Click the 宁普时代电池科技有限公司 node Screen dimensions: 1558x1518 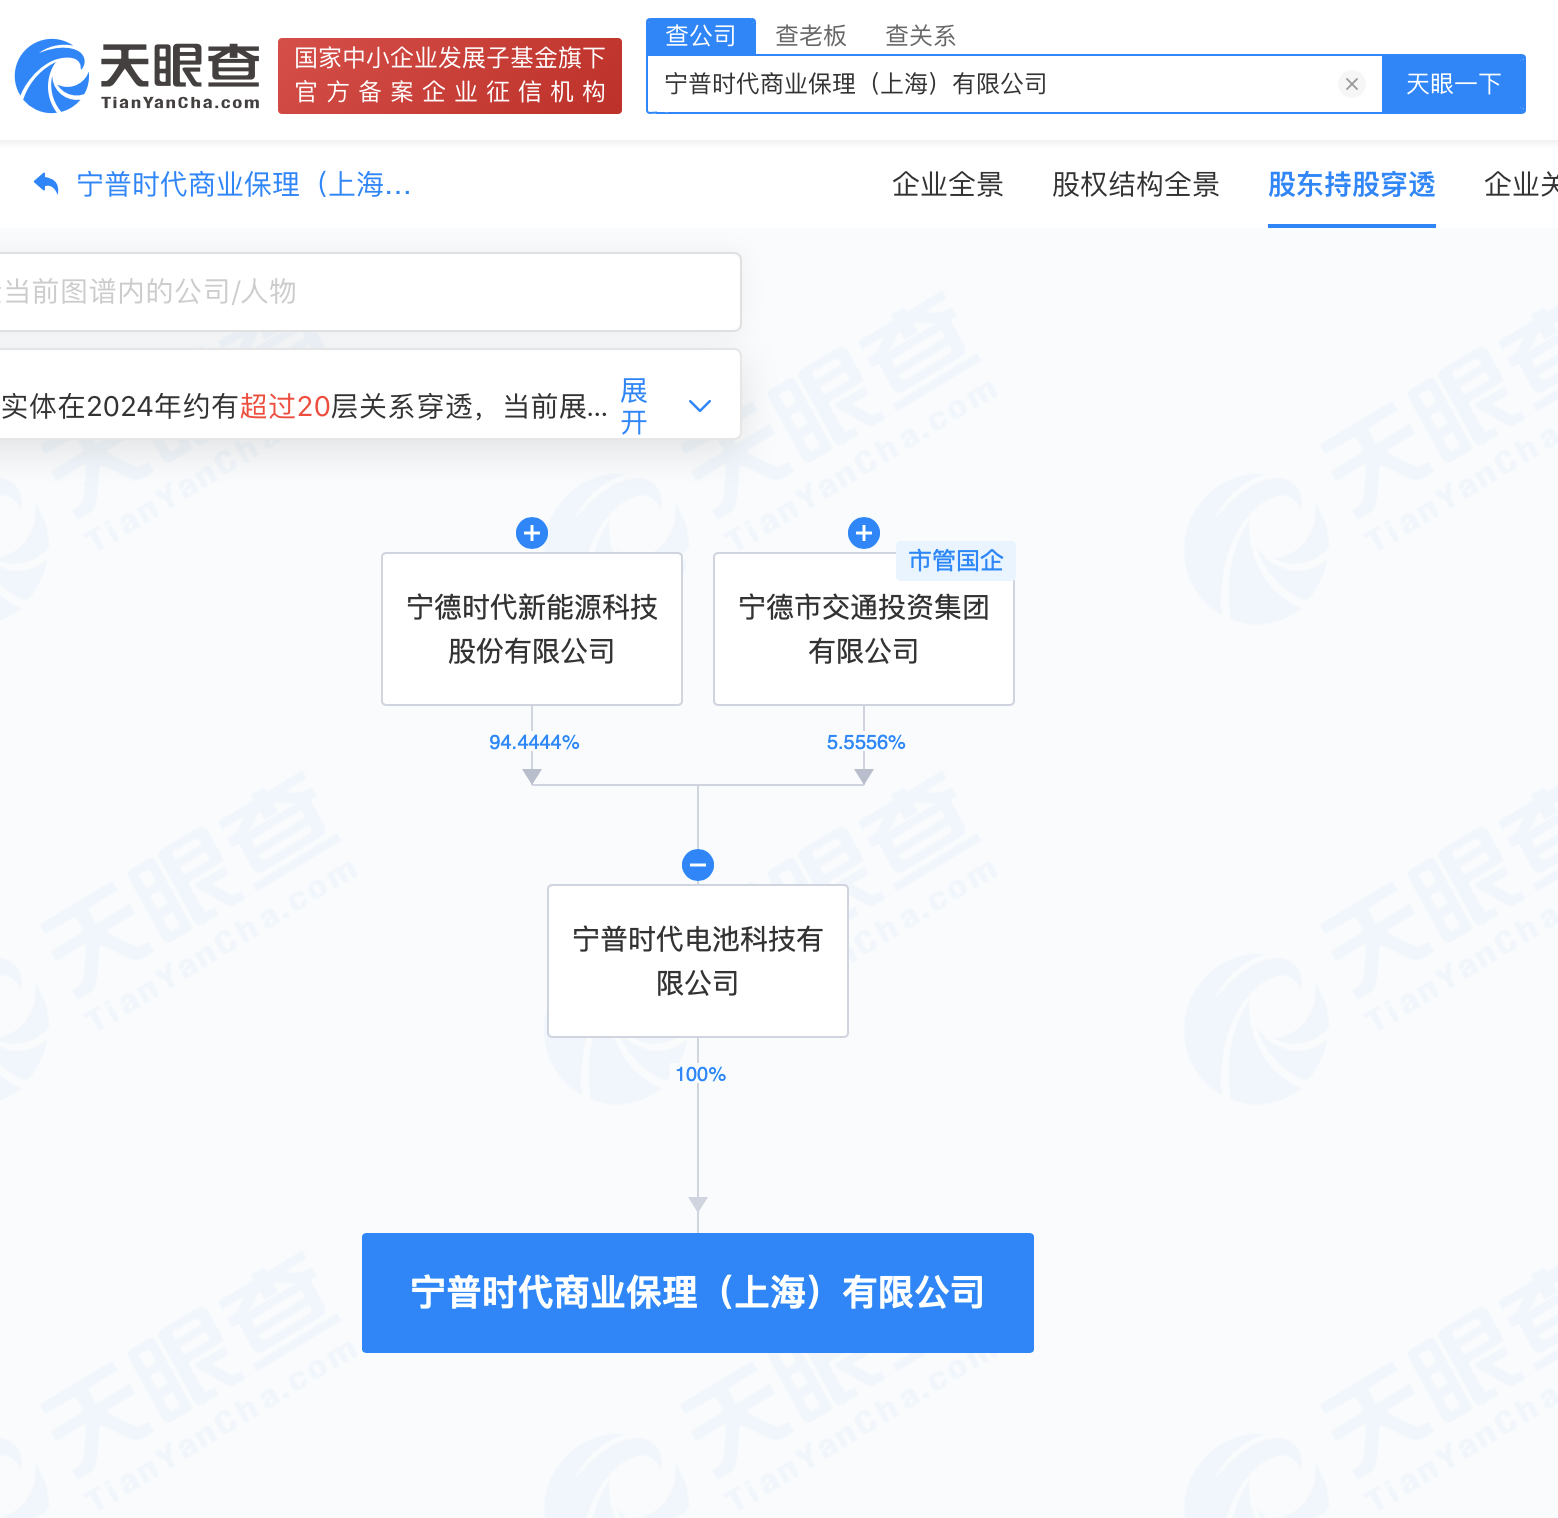[698, 961]
